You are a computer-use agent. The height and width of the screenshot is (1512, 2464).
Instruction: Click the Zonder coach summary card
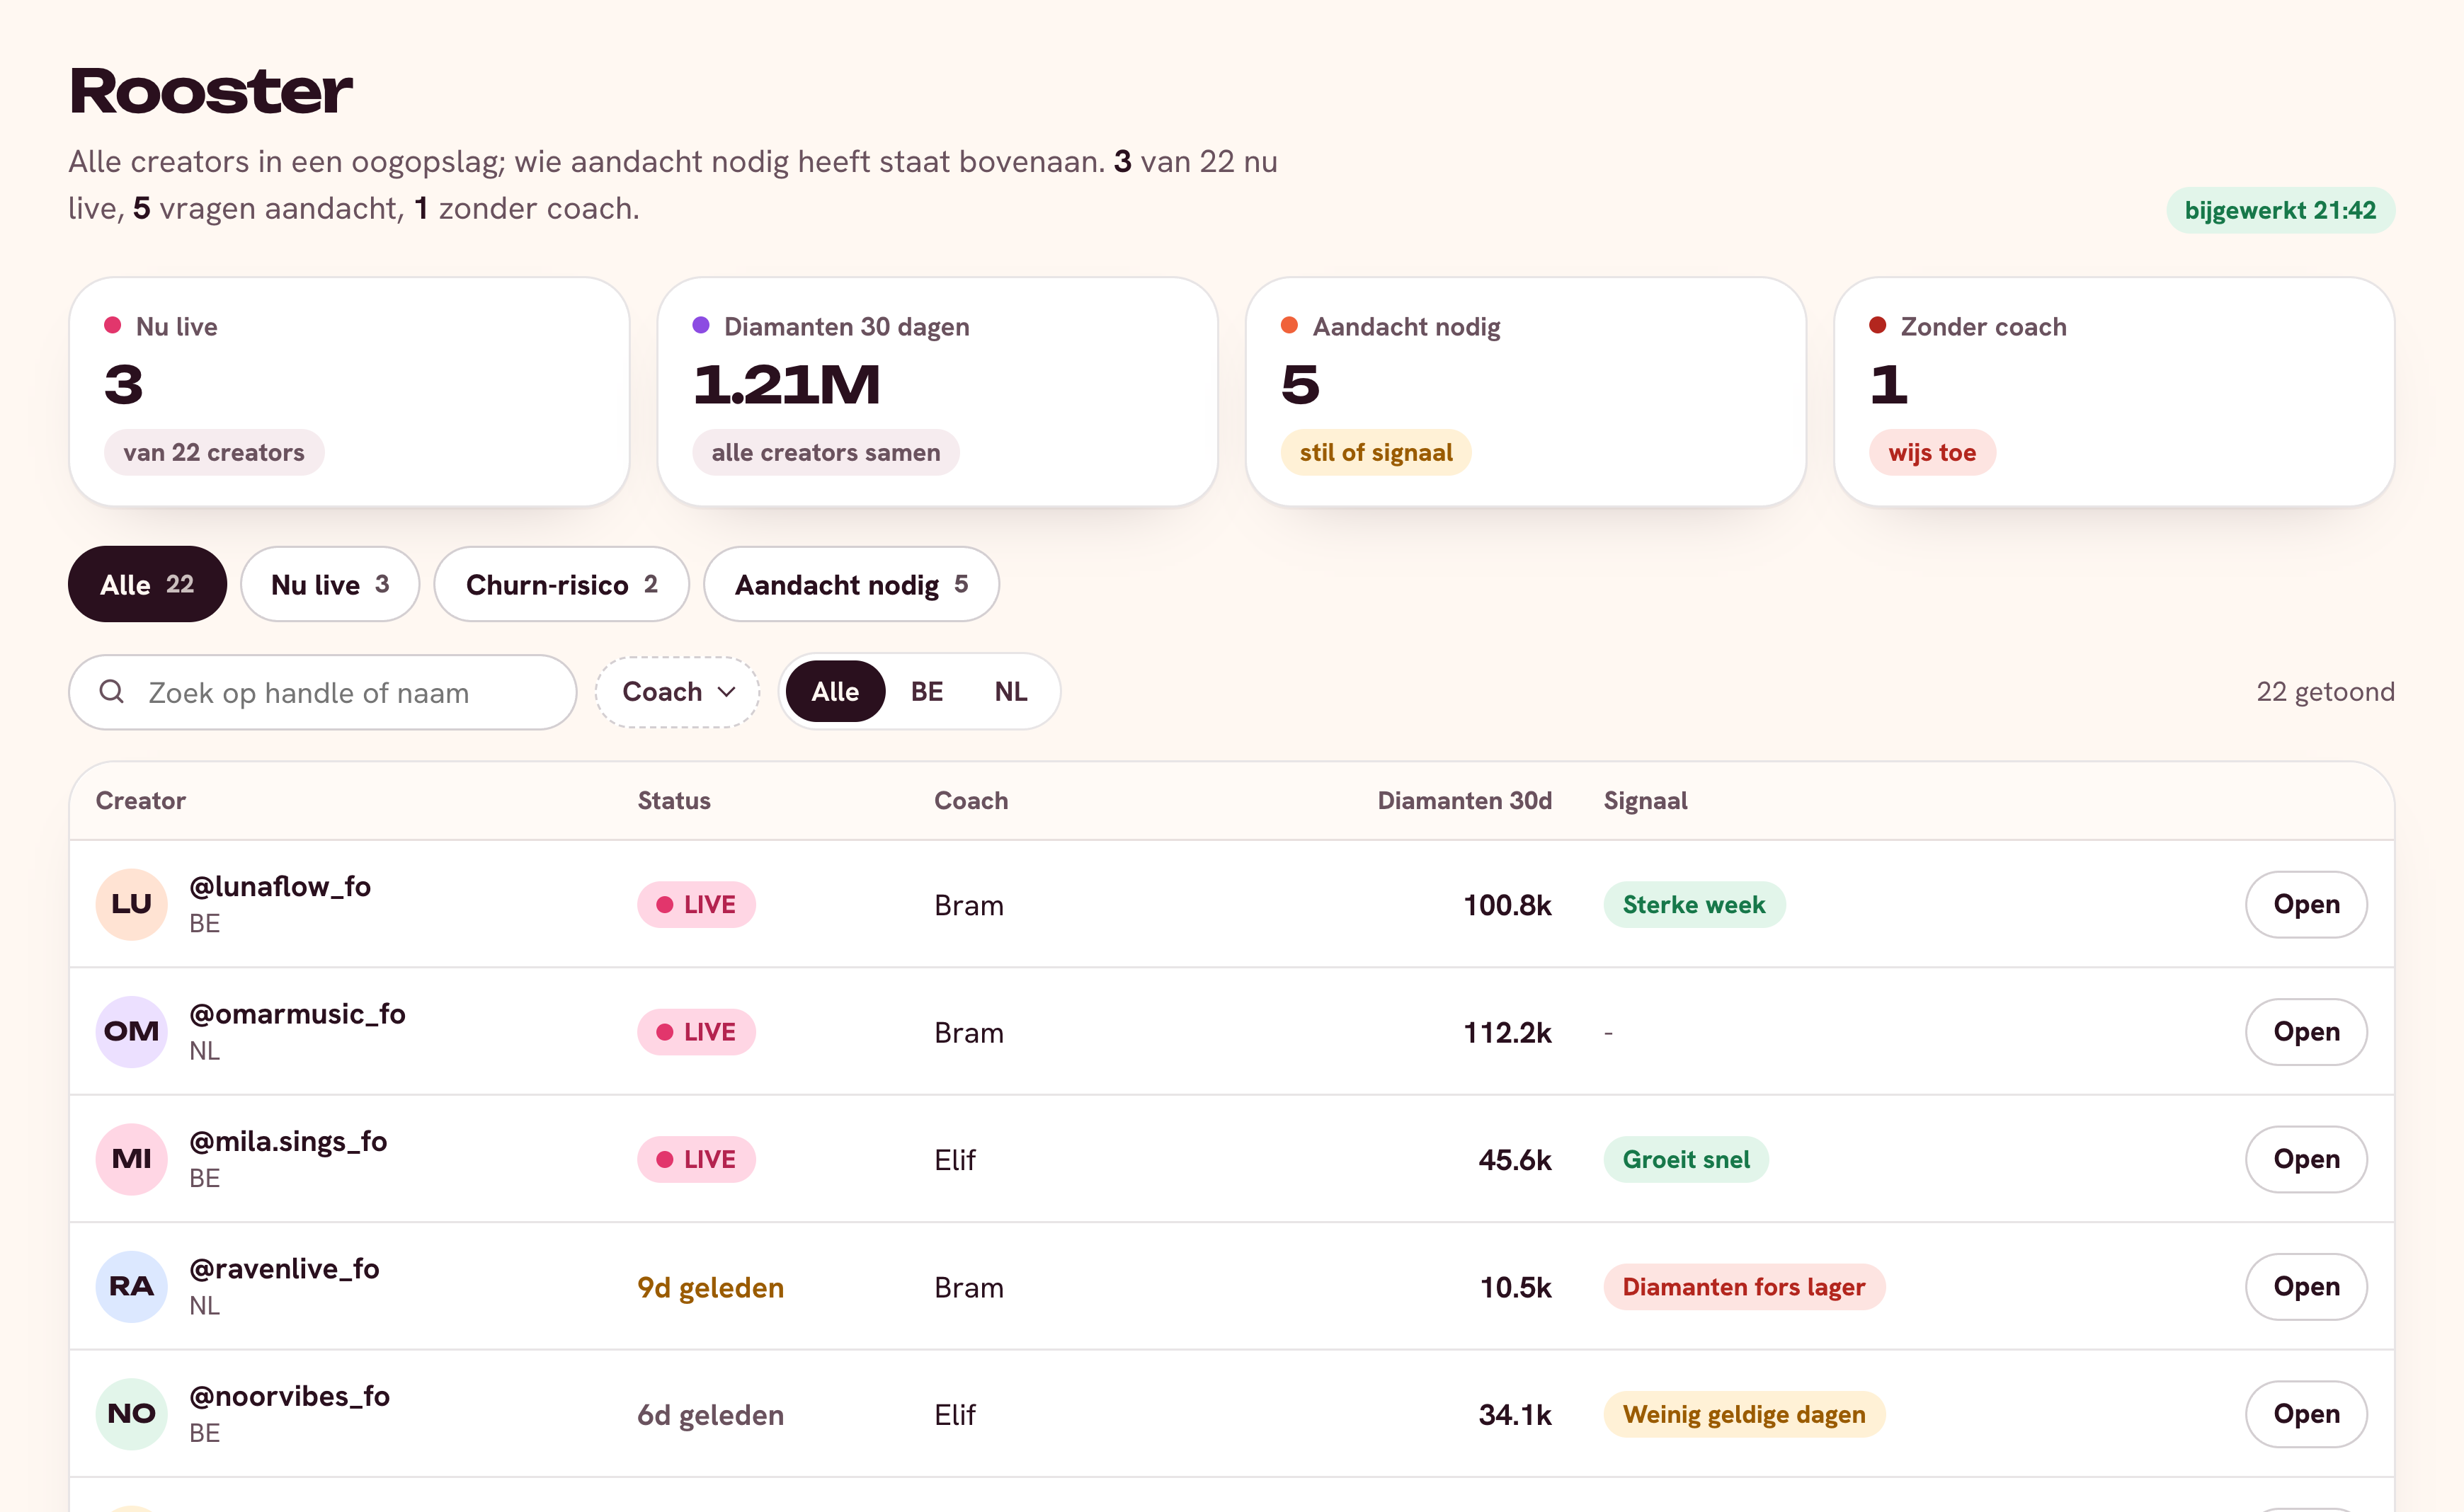[2114, 392]
